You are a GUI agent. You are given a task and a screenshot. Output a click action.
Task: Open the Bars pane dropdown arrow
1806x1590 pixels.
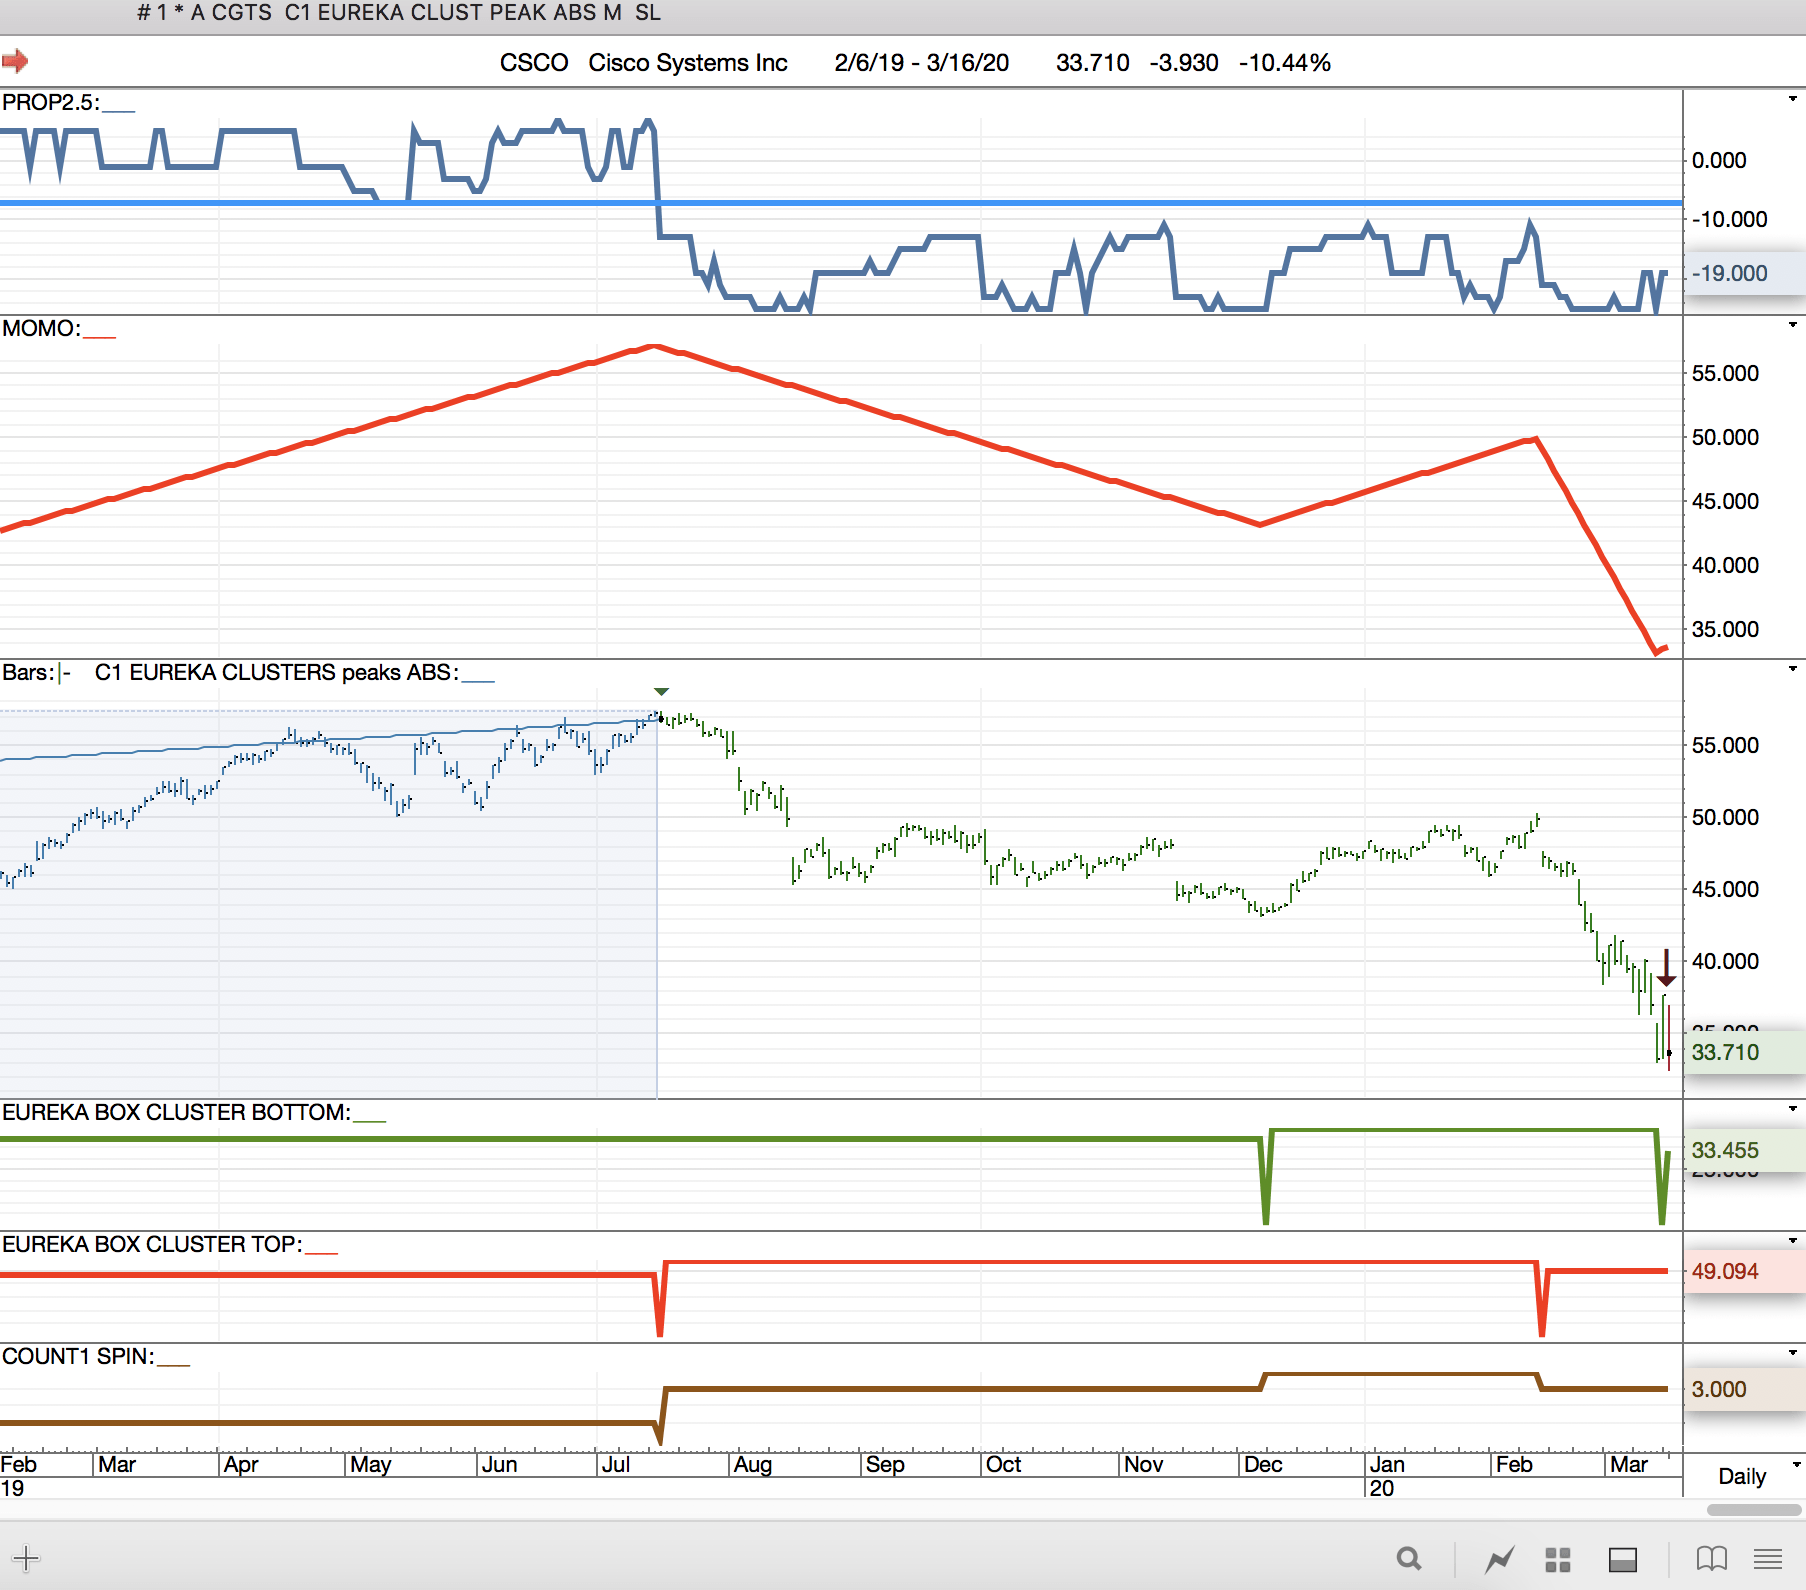[1793, 668]
